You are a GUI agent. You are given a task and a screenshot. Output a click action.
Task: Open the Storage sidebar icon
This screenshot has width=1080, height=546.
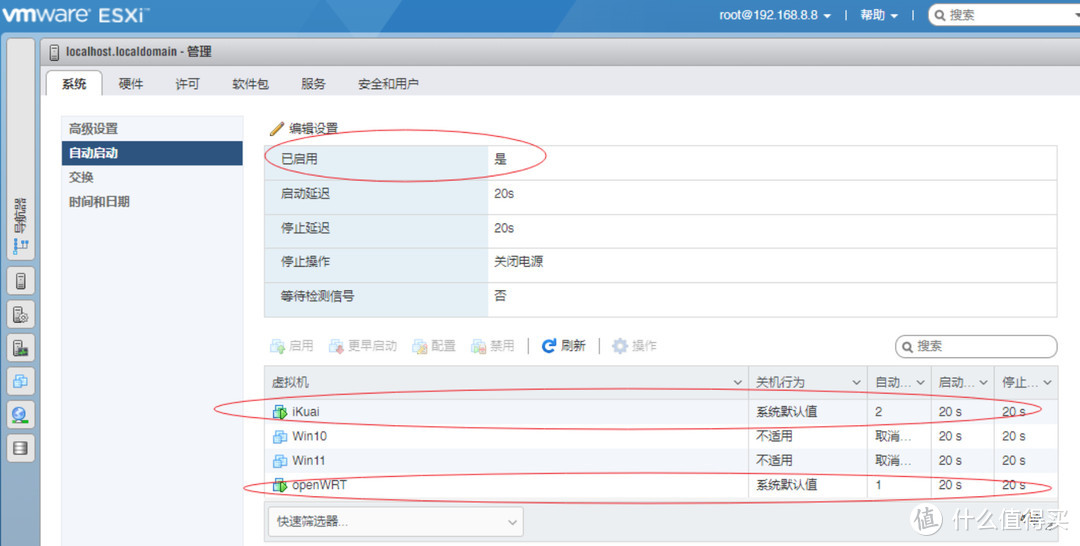click(x=21, y=448)
